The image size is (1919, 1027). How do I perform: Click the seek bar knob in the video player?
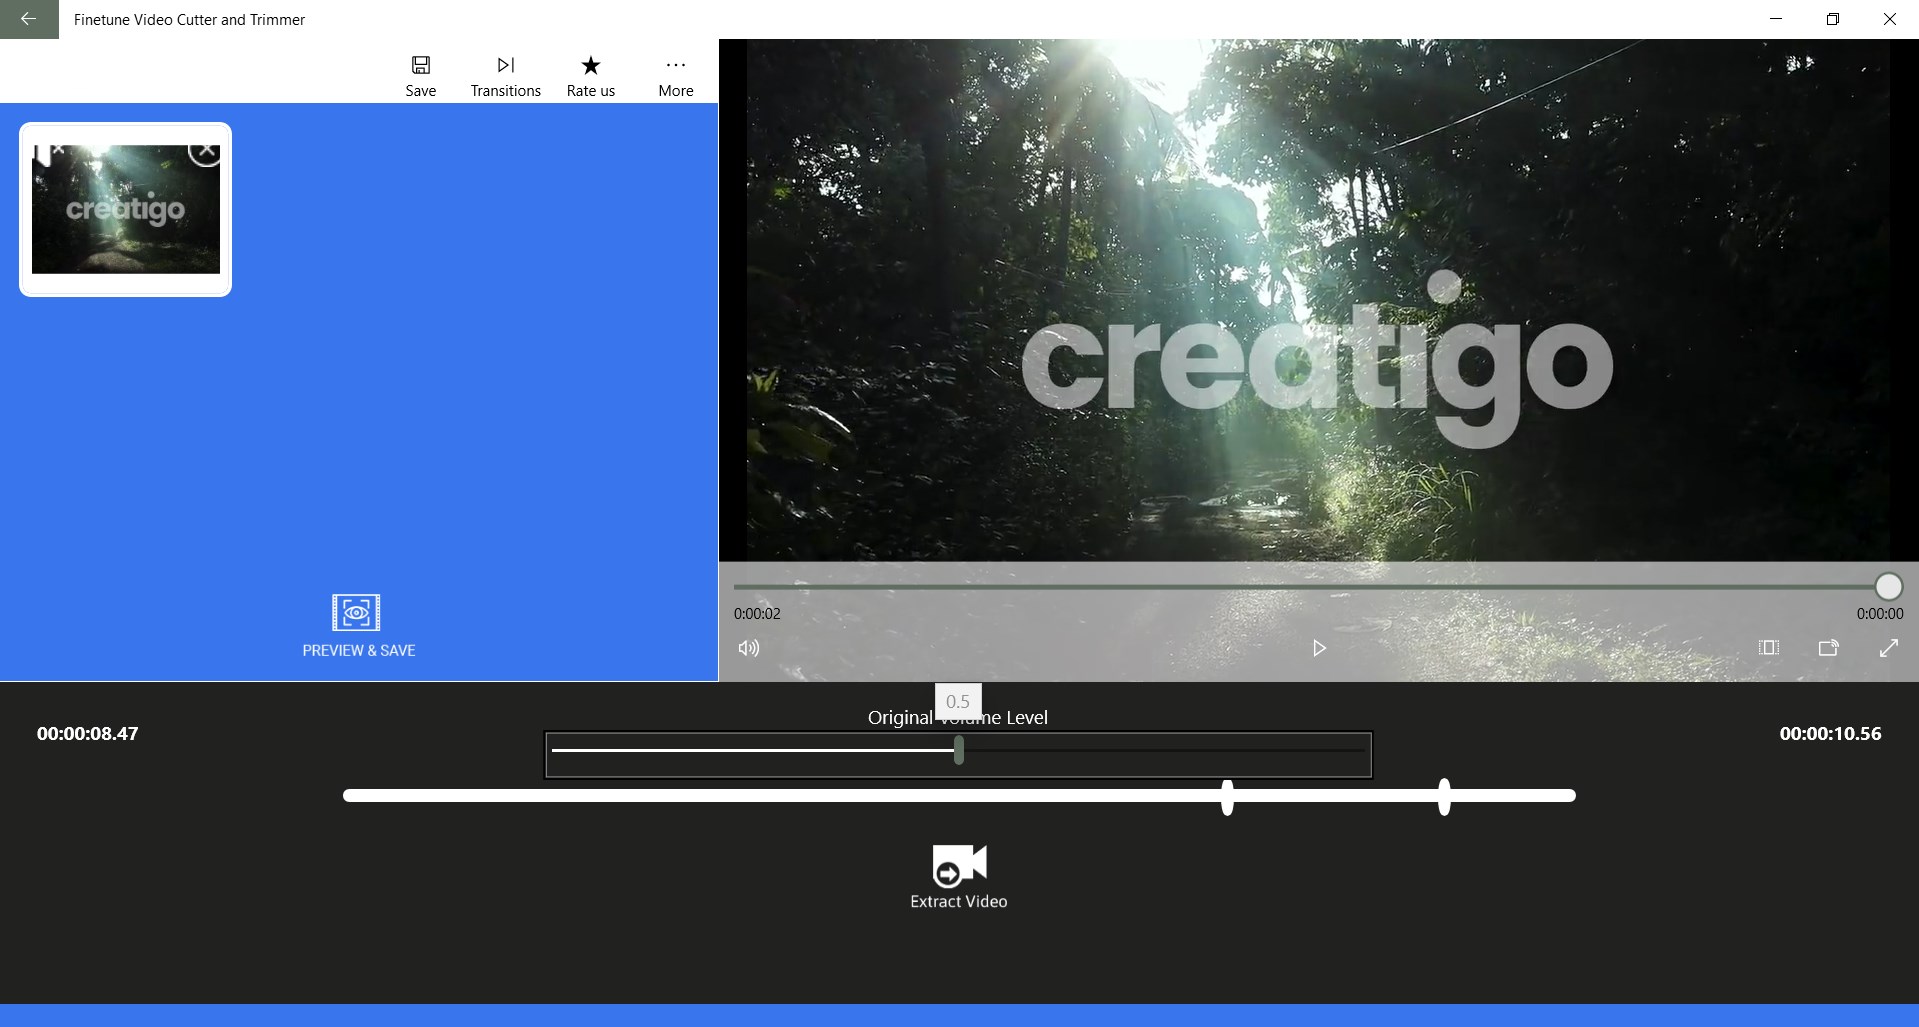click(x=1886, y=587)
